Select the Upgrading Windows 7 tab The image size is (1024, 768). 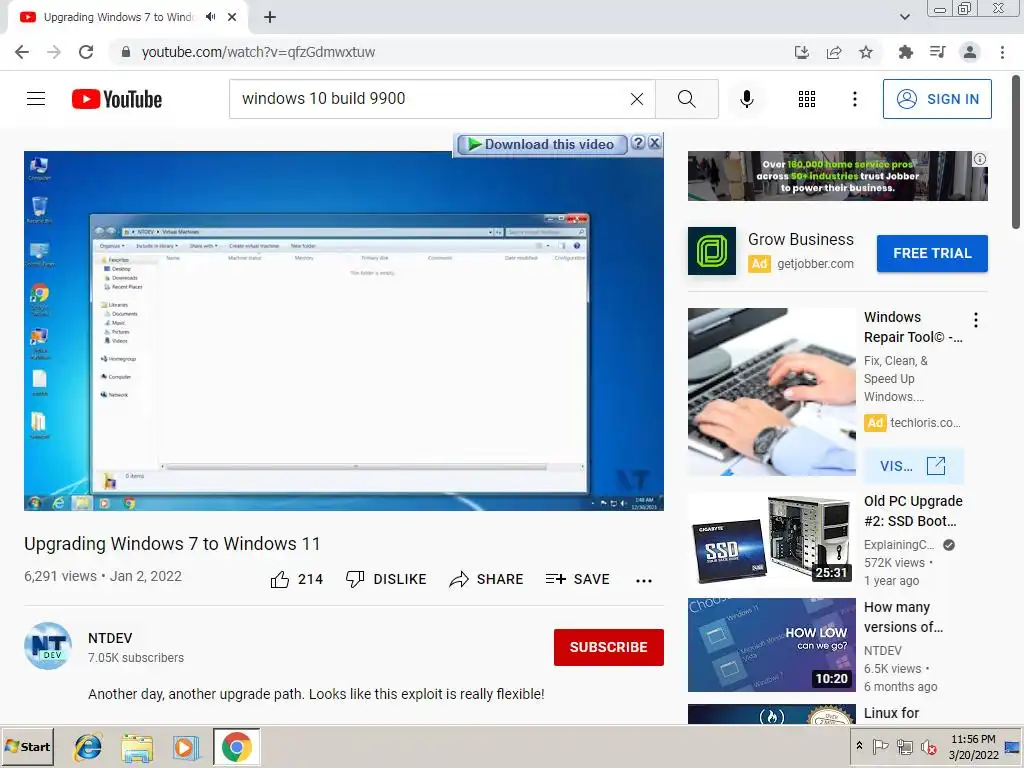pyautogui.click(x=118, y=17)
